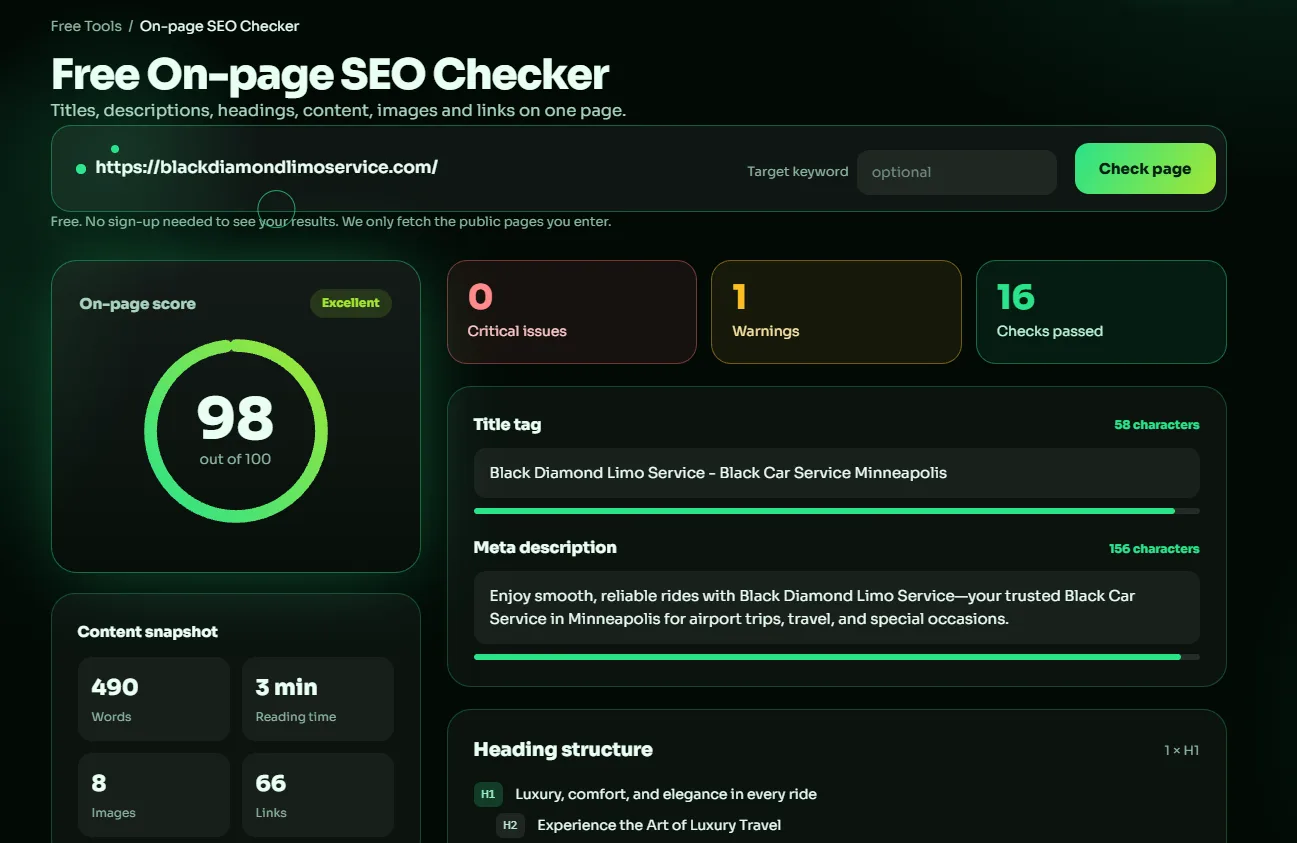The width and height of the screenshot is (1297, 843).
Task: Click the '58 characters' label
Action: click(1156, 425)
